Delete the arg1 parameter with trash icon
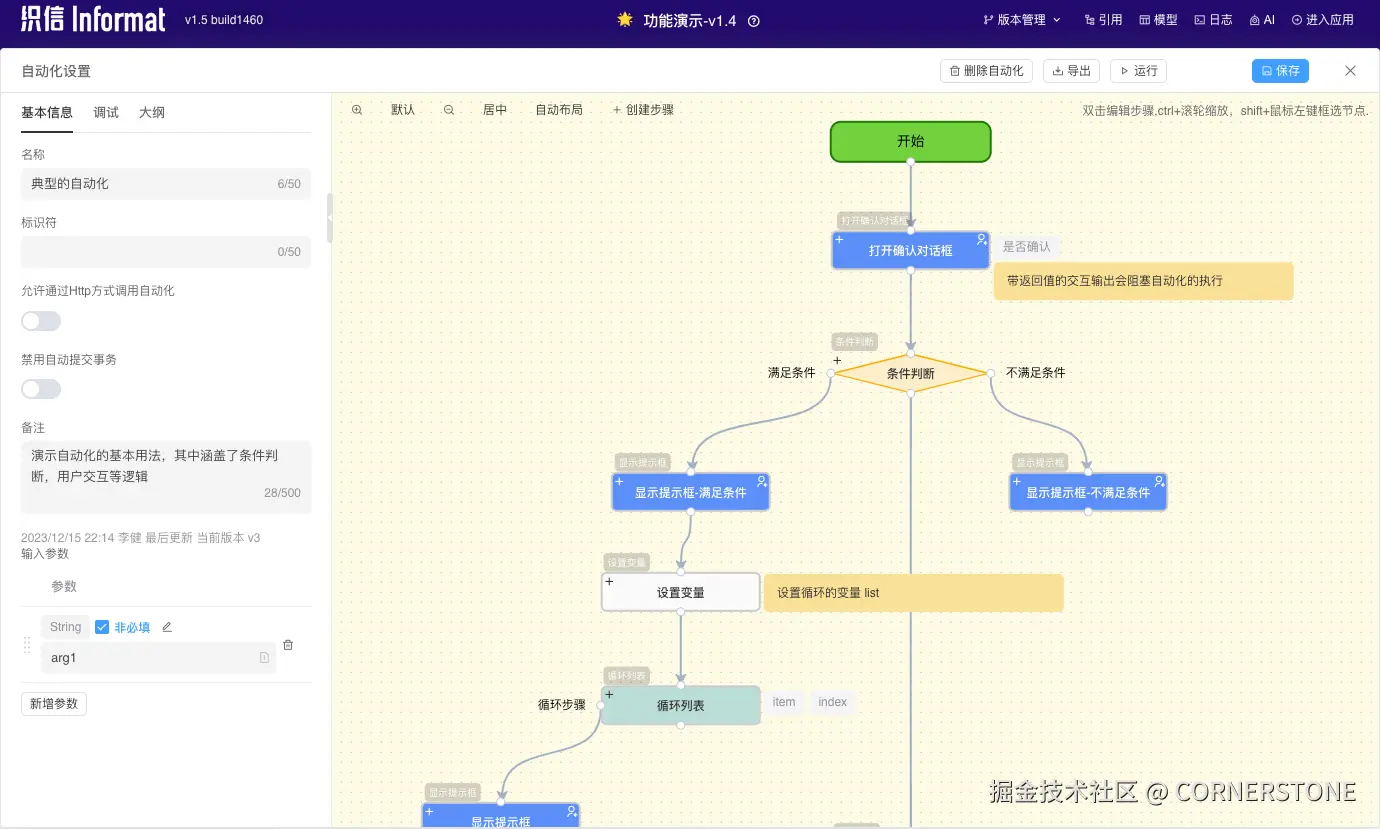The width and height of the screenshot is (1380, 829). 288,645
